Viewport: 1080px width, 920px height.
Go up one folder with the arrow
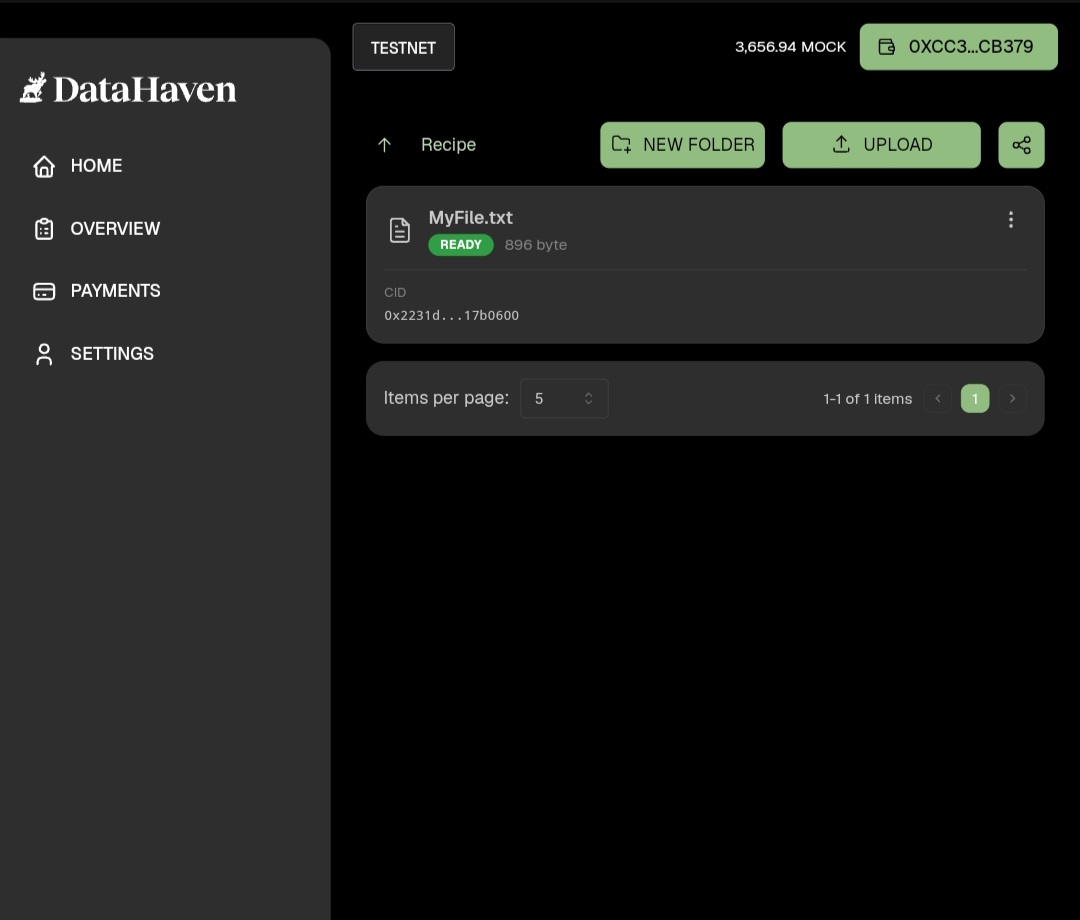tap(384, 145)
